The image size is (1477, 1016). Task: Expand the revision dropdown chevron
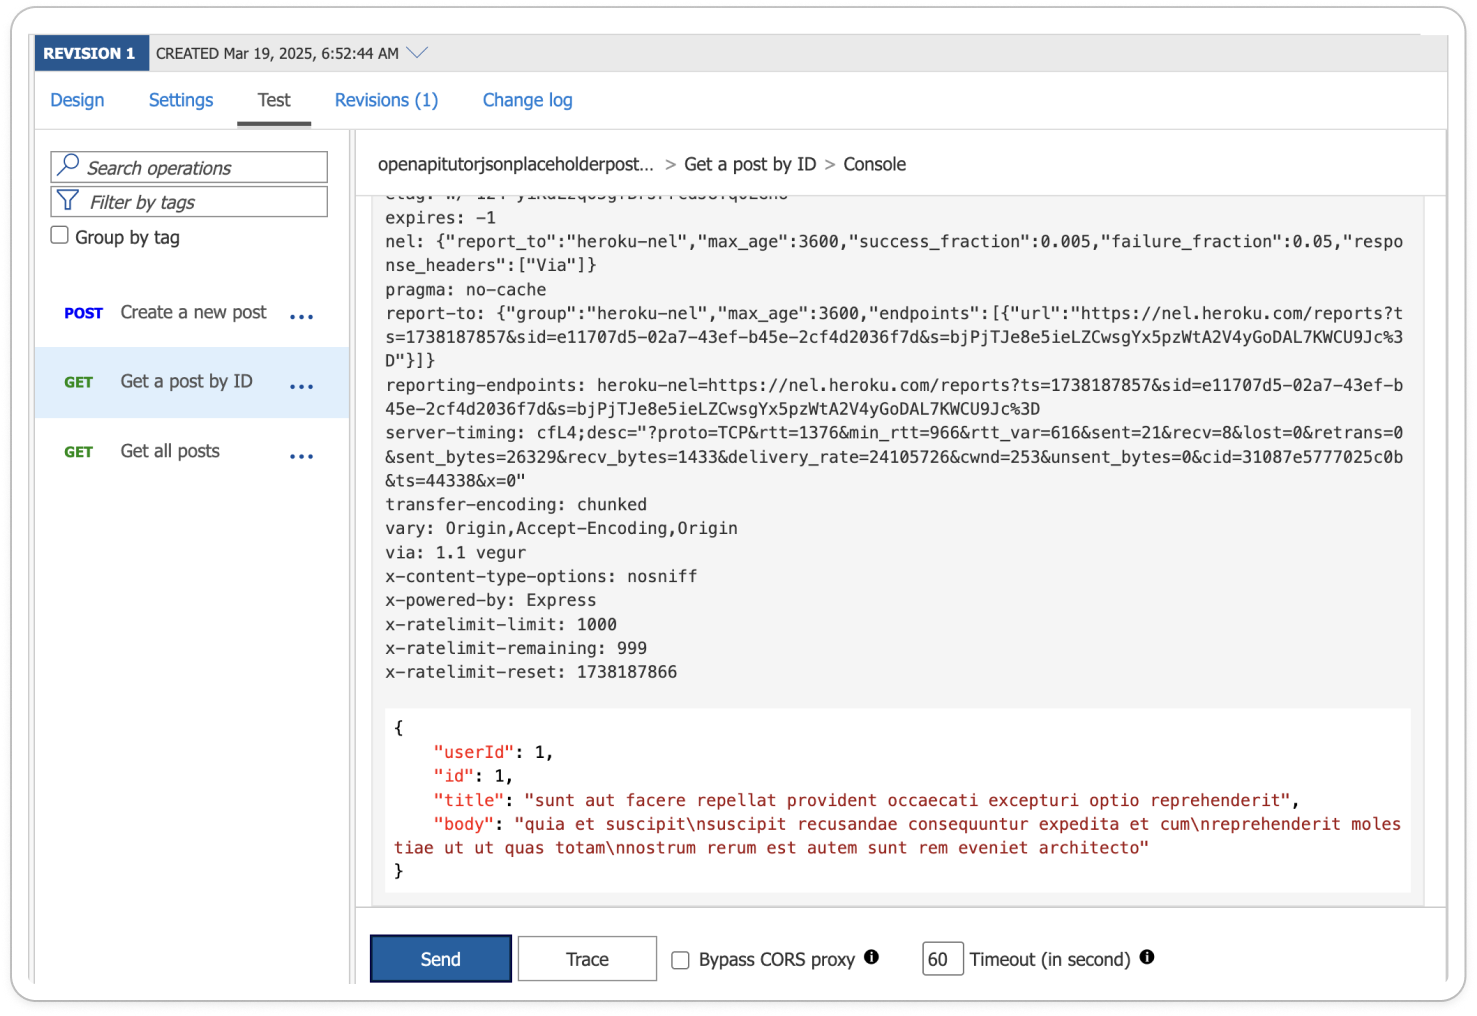click(417, 52)
